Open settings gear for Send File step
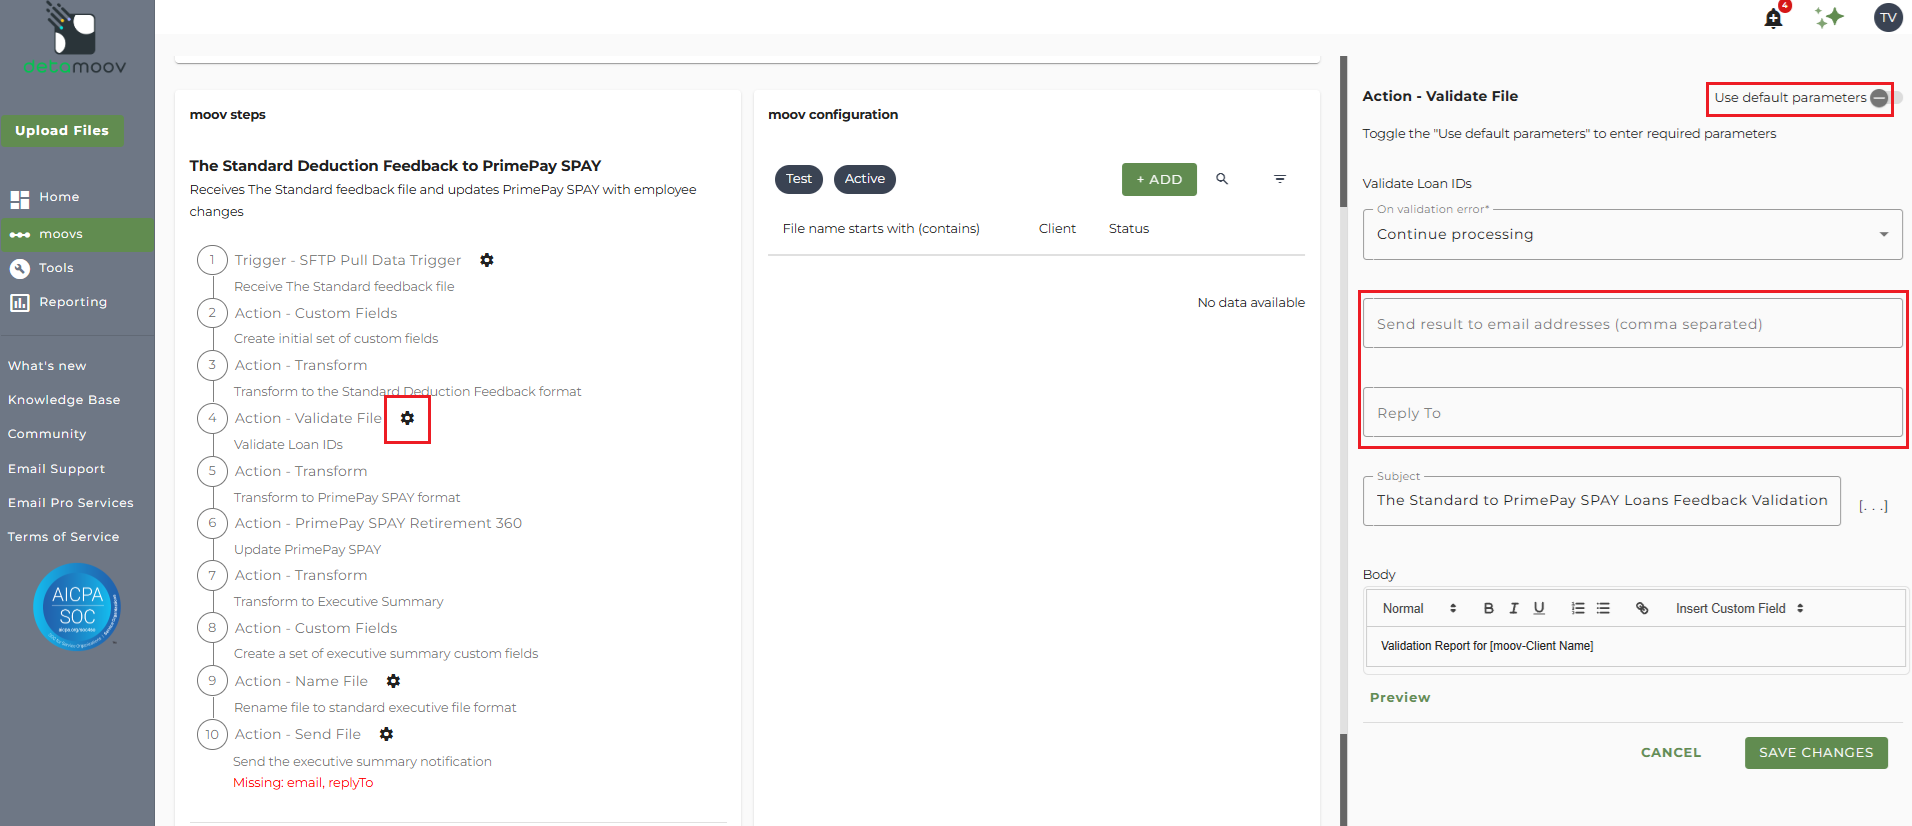Image resolution: width=1912 pixels, height=826 pixels. pyautogui.click(x=386, y=734)
